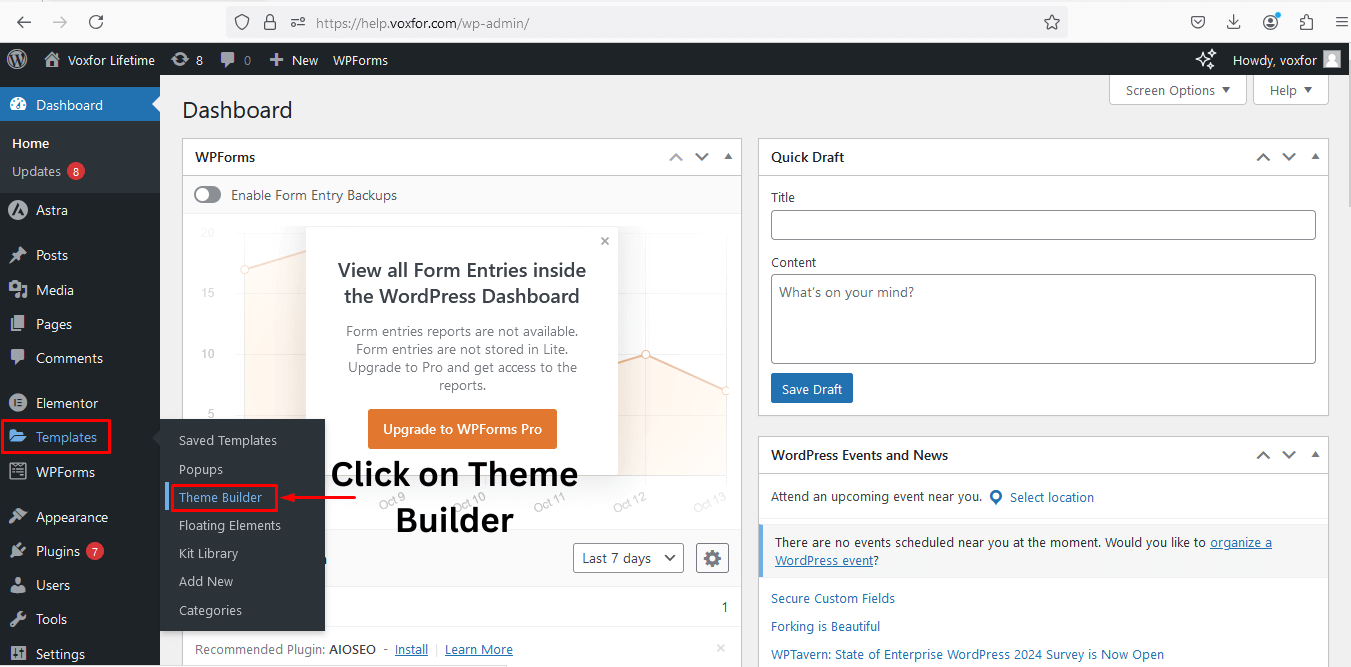Click the Save Draft button

(x=811, y=388)
